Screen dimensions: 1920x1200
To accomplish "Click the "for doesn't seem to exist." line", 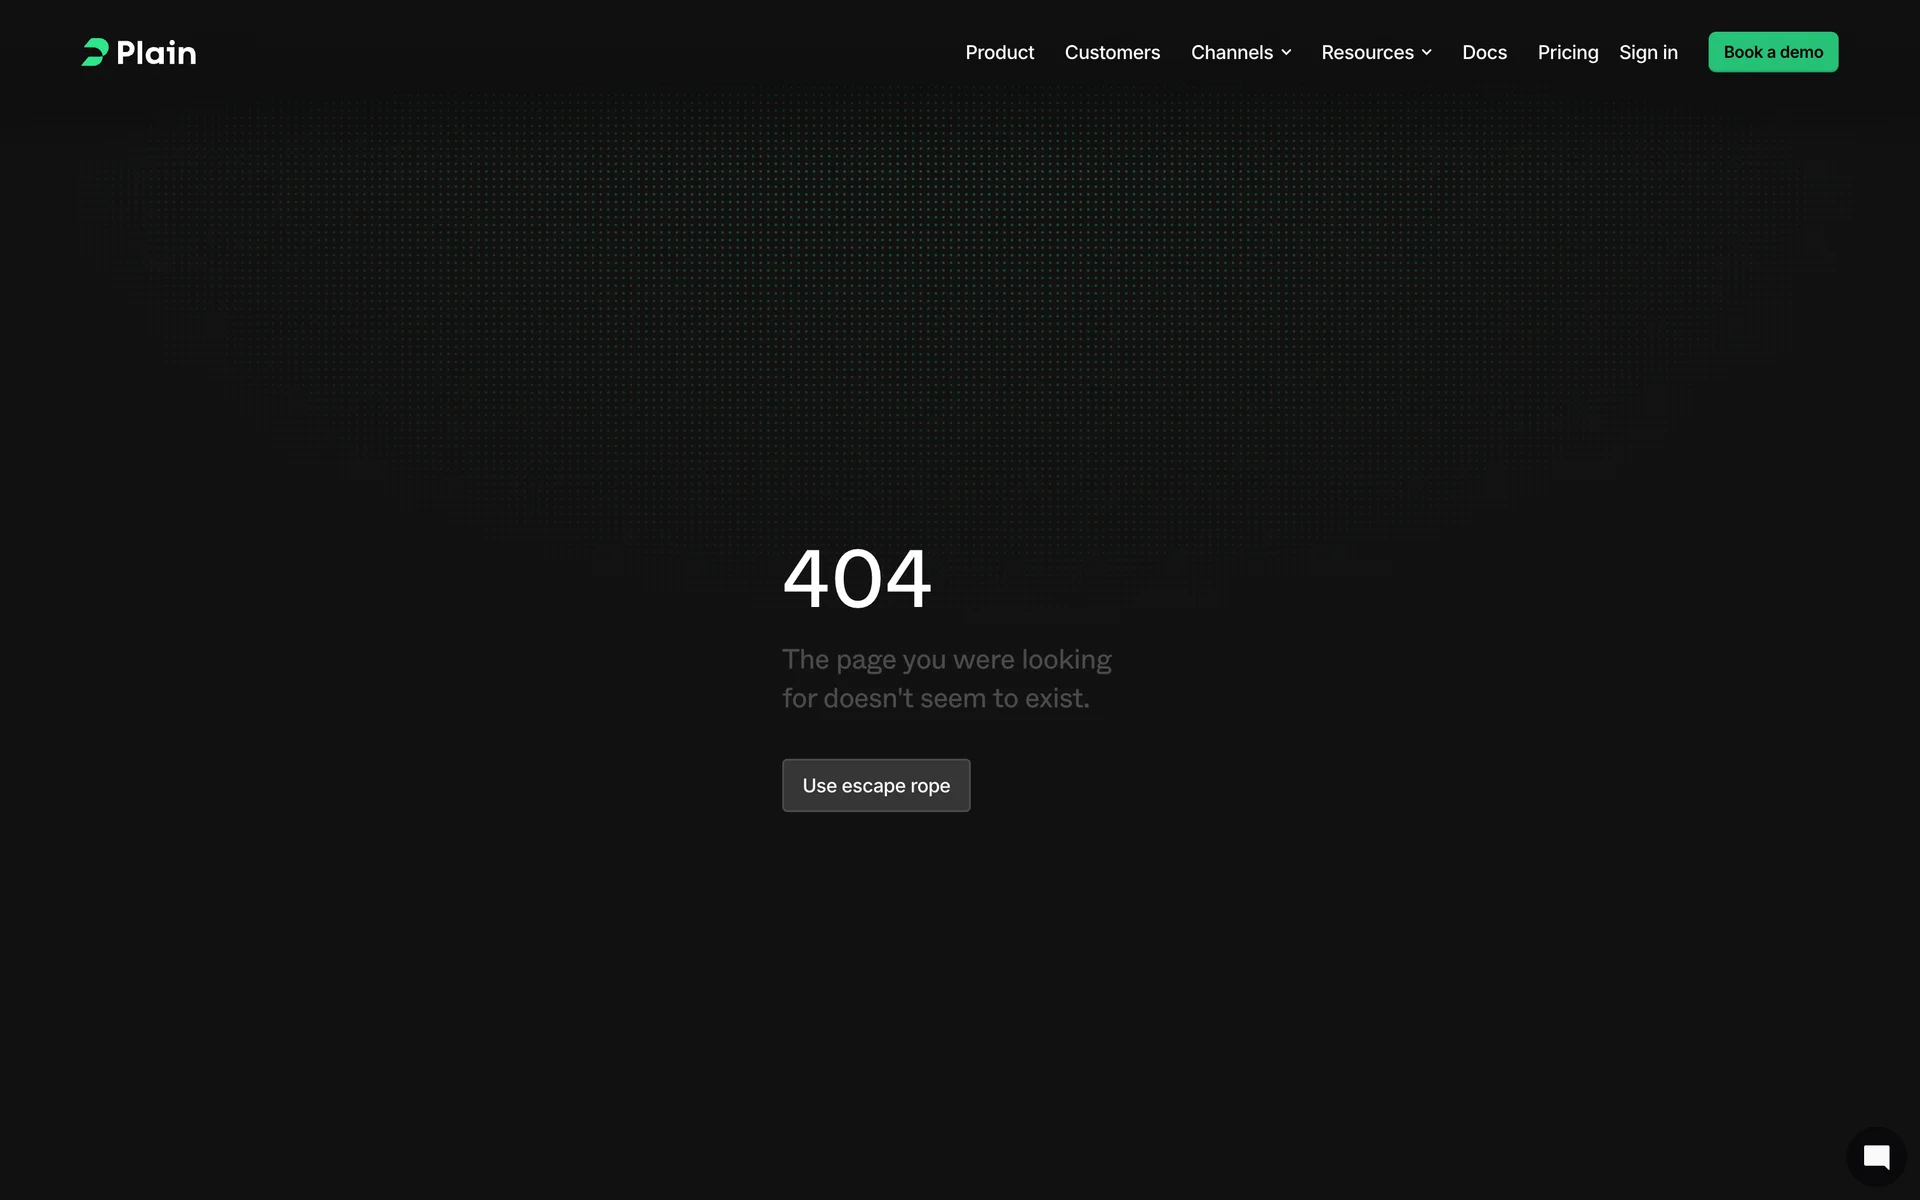I will [x=935, y=698].
